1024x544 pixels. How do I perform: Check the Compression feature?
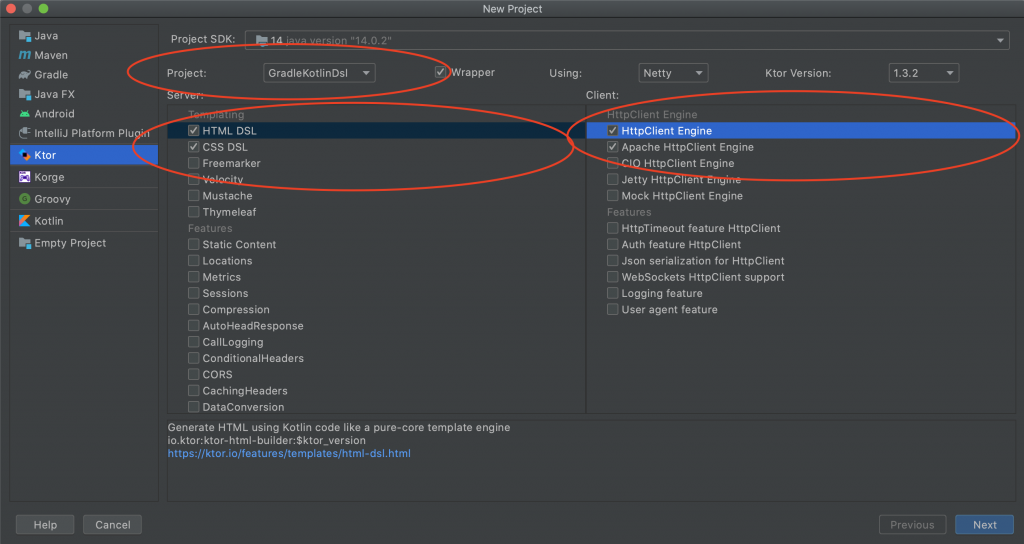pos(193,310)
